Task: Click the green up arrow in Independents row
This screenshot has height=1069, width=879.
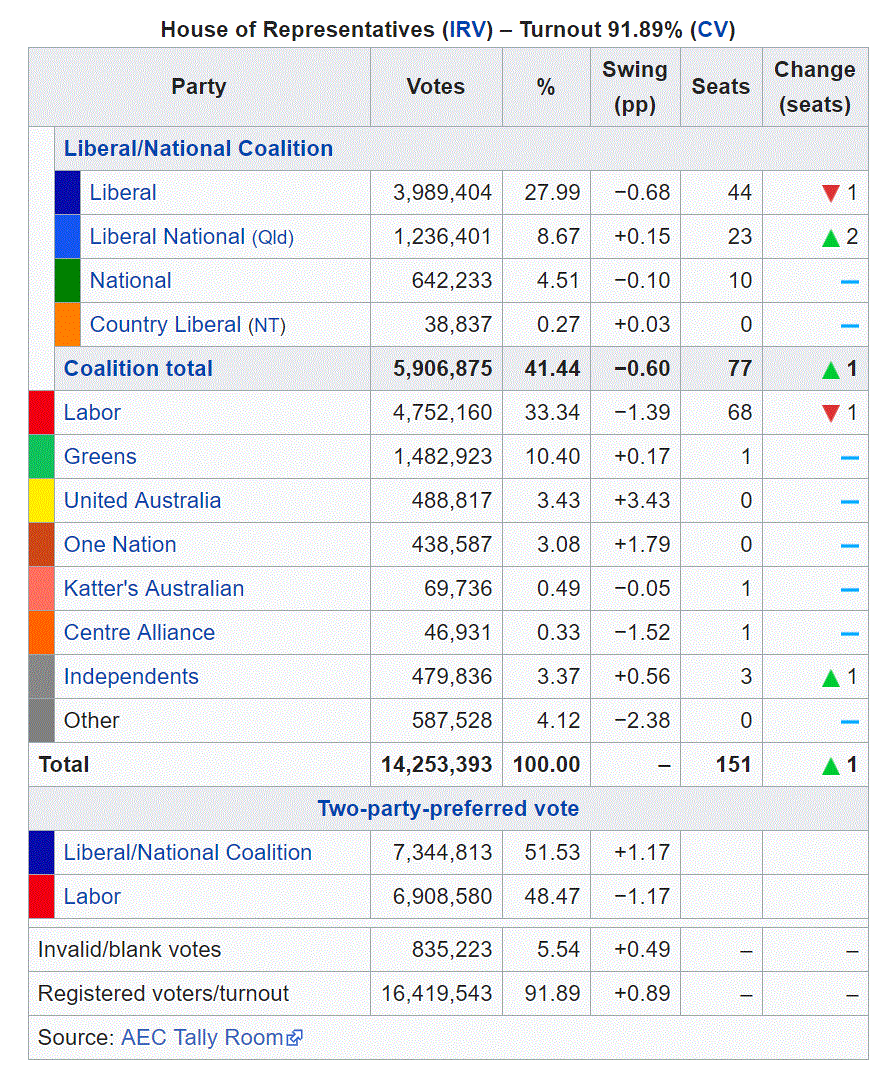Action: (830, 678)
